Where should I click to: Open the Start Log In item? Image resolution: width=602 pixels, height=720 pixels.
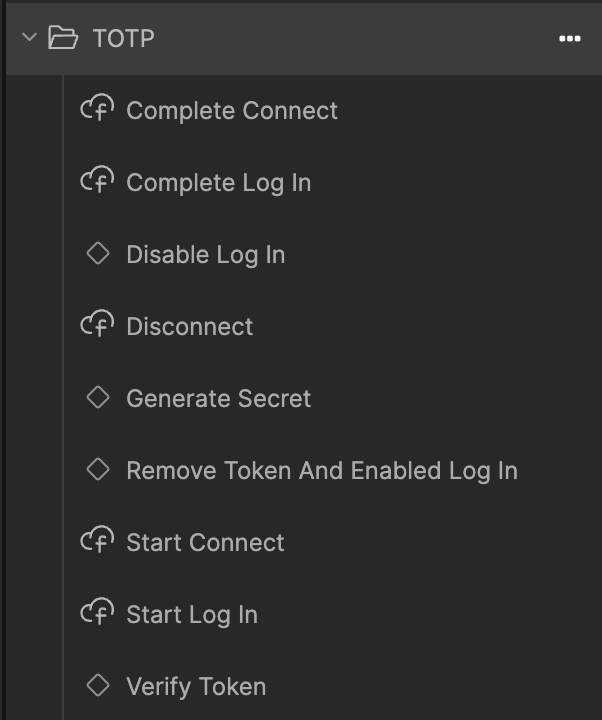[x=191, y=615]
